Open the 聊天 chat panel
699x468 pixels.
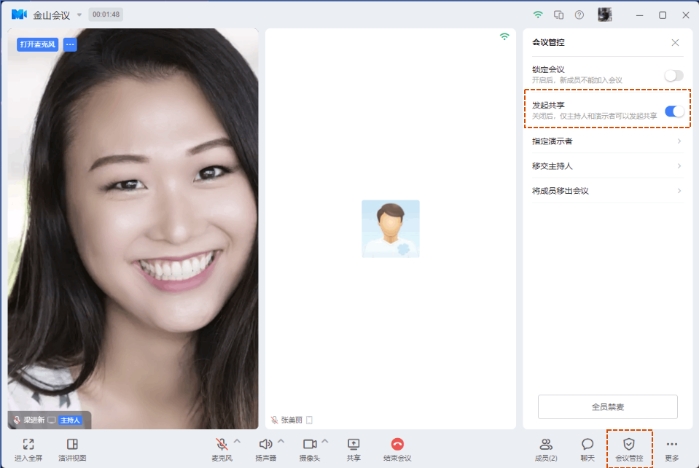click(587, 444)
